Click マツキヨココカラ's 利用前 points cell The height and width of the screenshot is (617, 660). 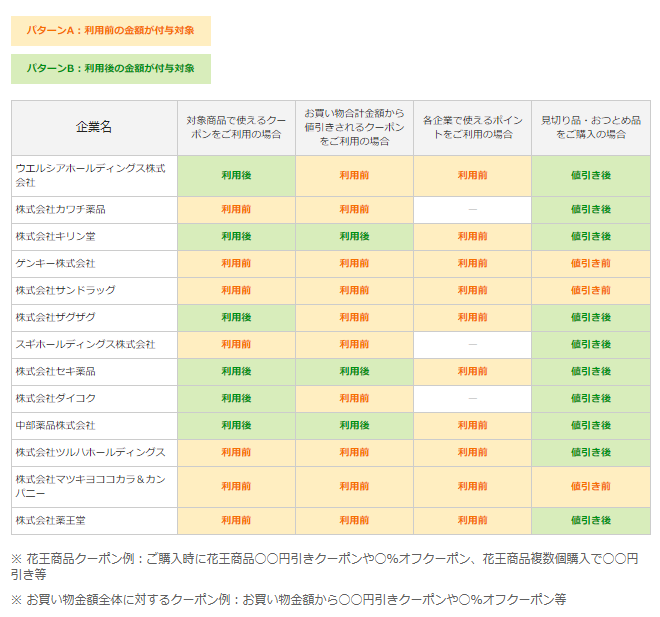tap(473, 487)
